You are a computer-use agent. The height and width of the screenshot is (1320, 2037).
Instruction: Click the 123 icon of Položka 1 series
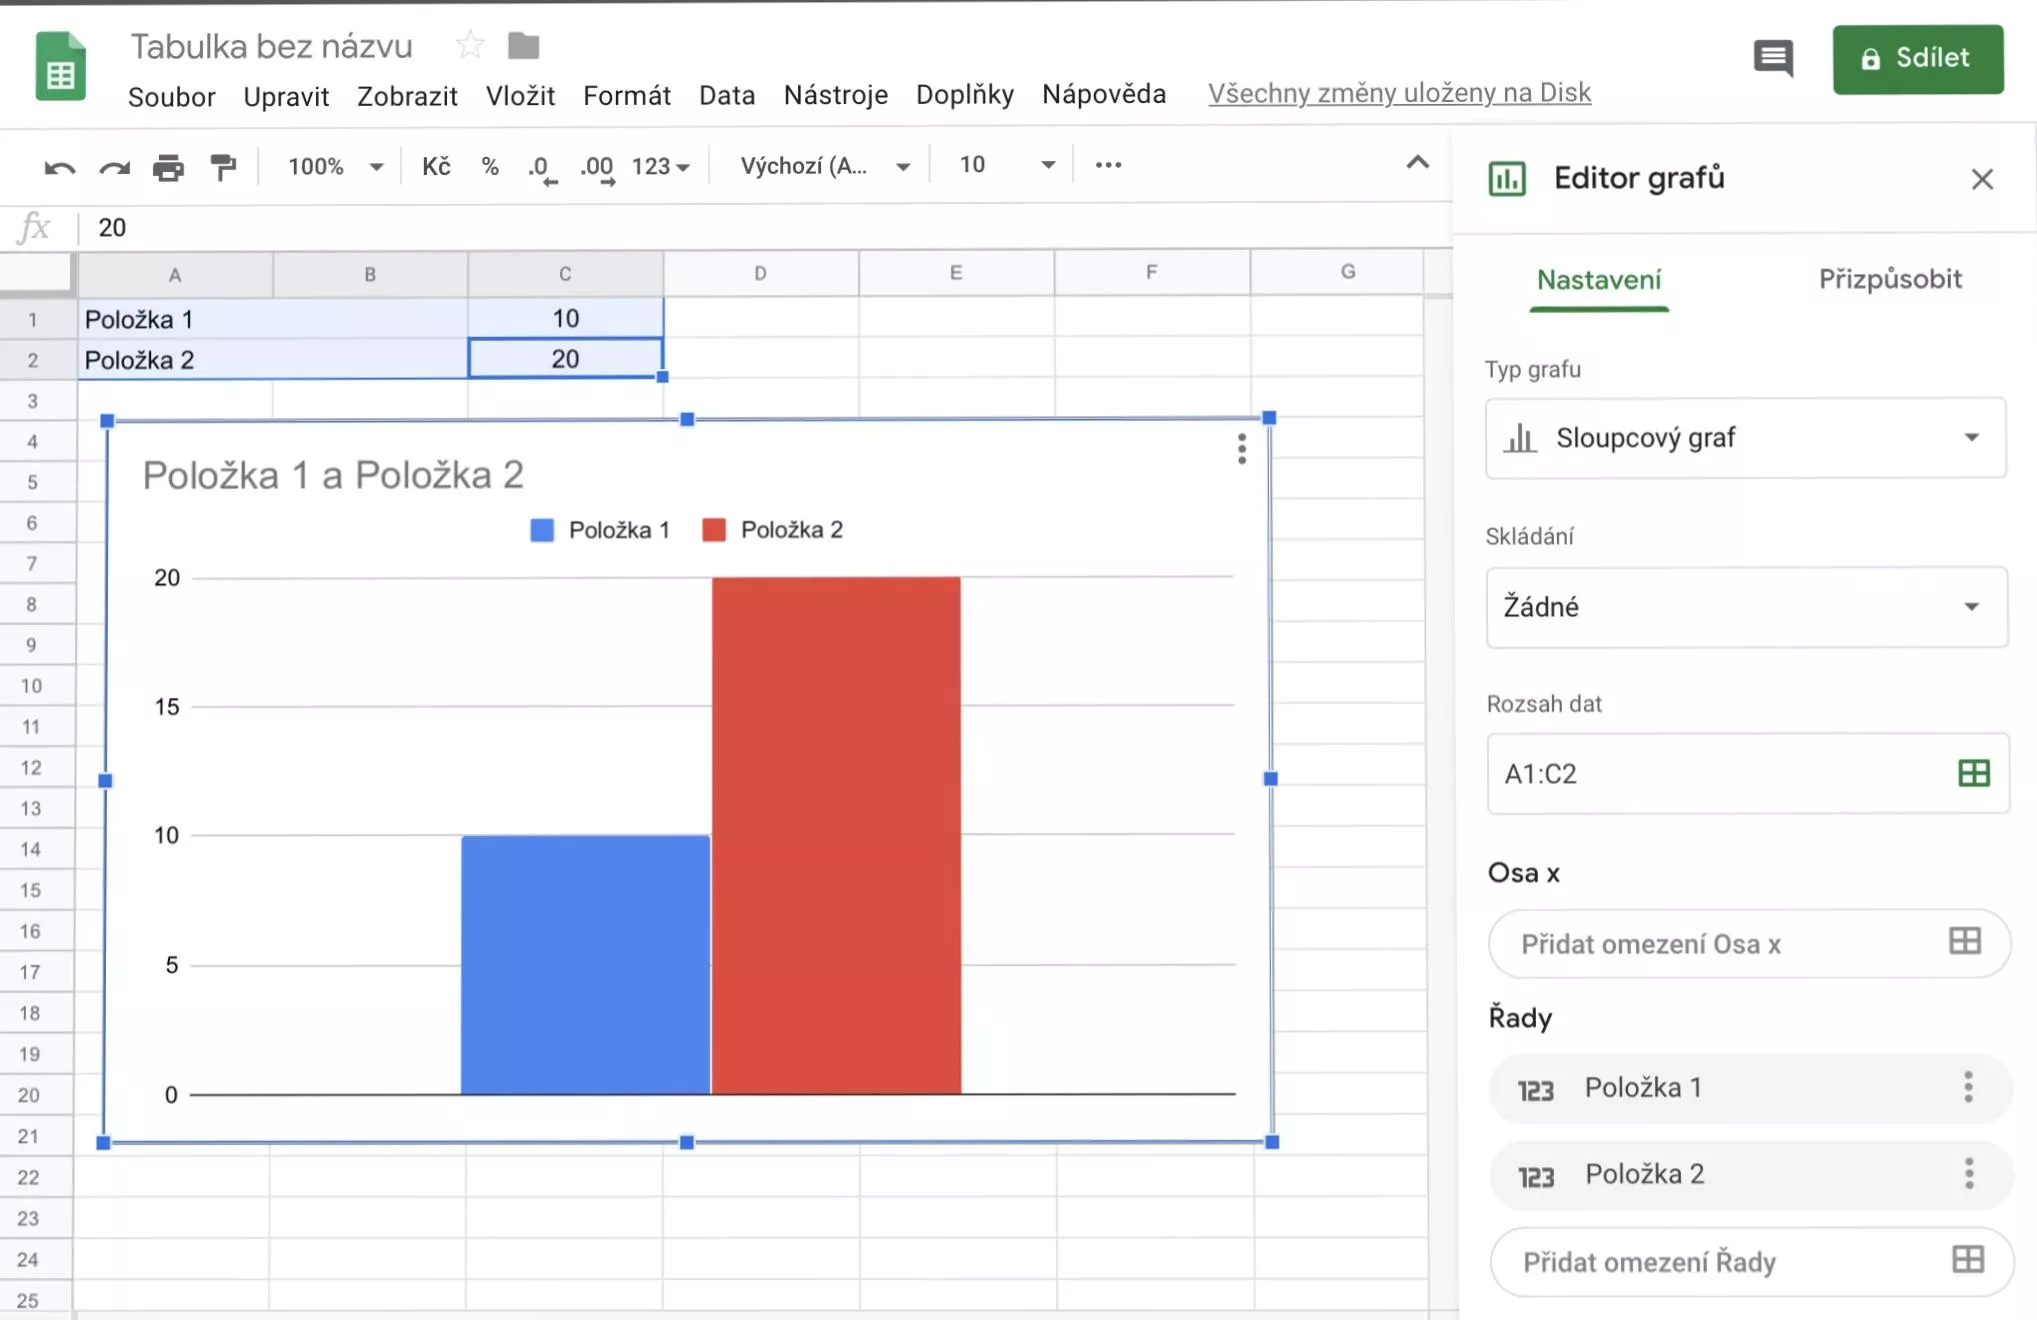1535,1090
